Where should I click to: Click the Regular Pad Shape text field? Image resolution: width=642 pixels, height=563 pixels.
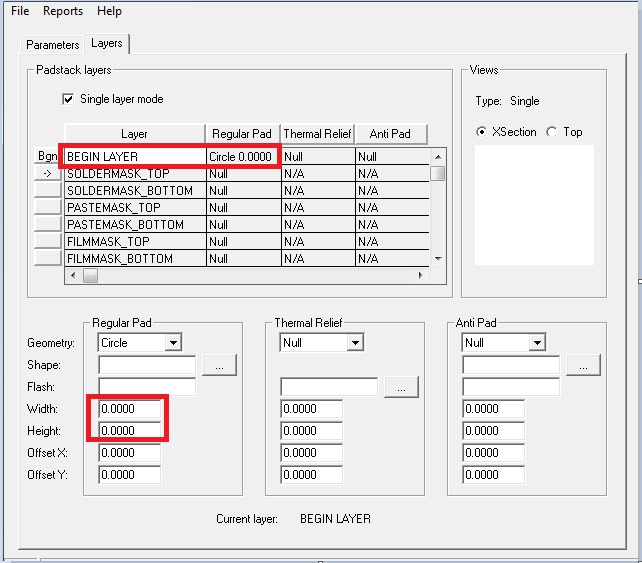(x=147, y=365)
